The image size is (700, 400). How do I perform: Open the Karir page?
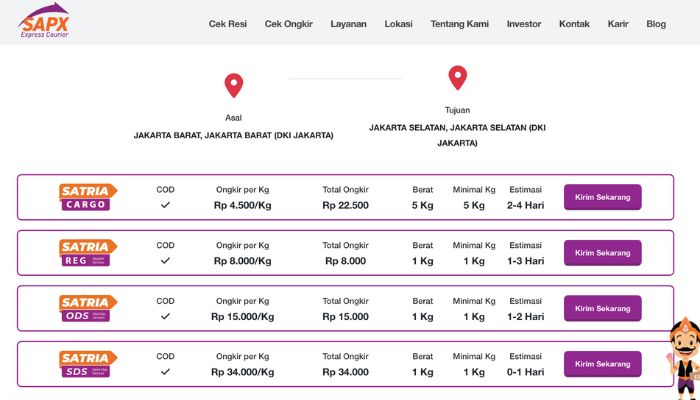tap(618, 24)
